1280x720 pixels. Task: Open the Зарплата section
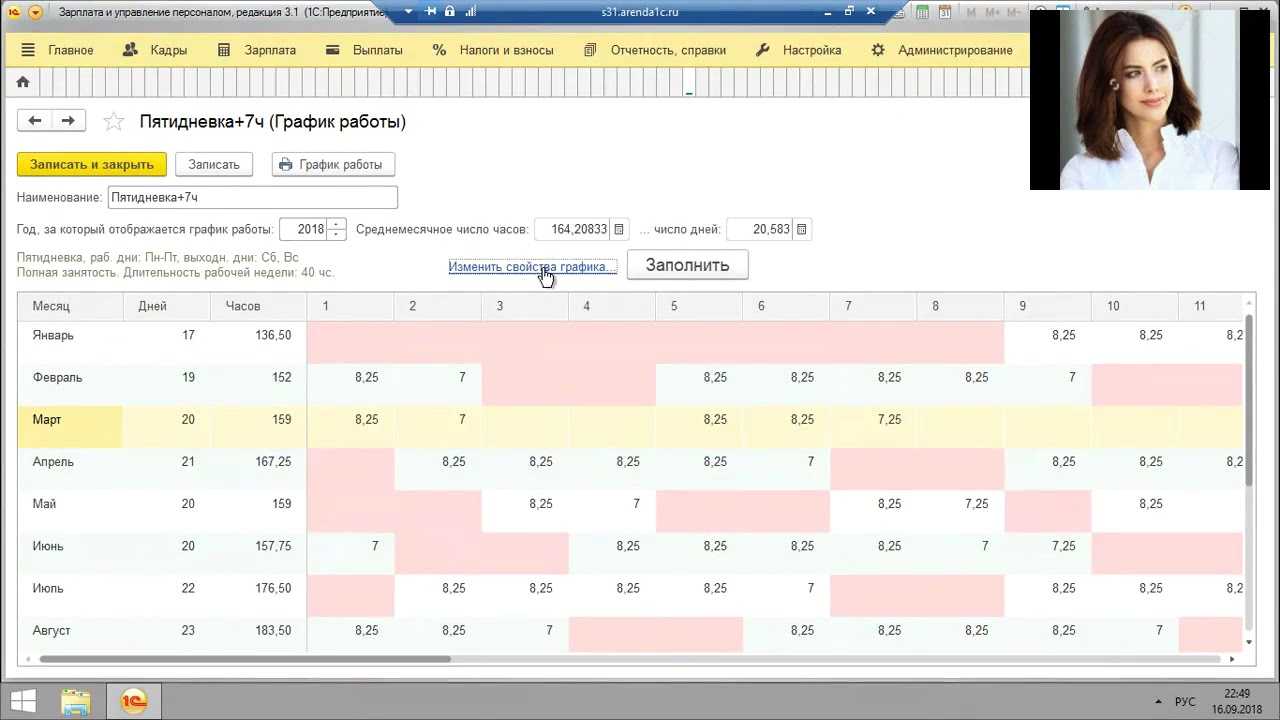257,50
